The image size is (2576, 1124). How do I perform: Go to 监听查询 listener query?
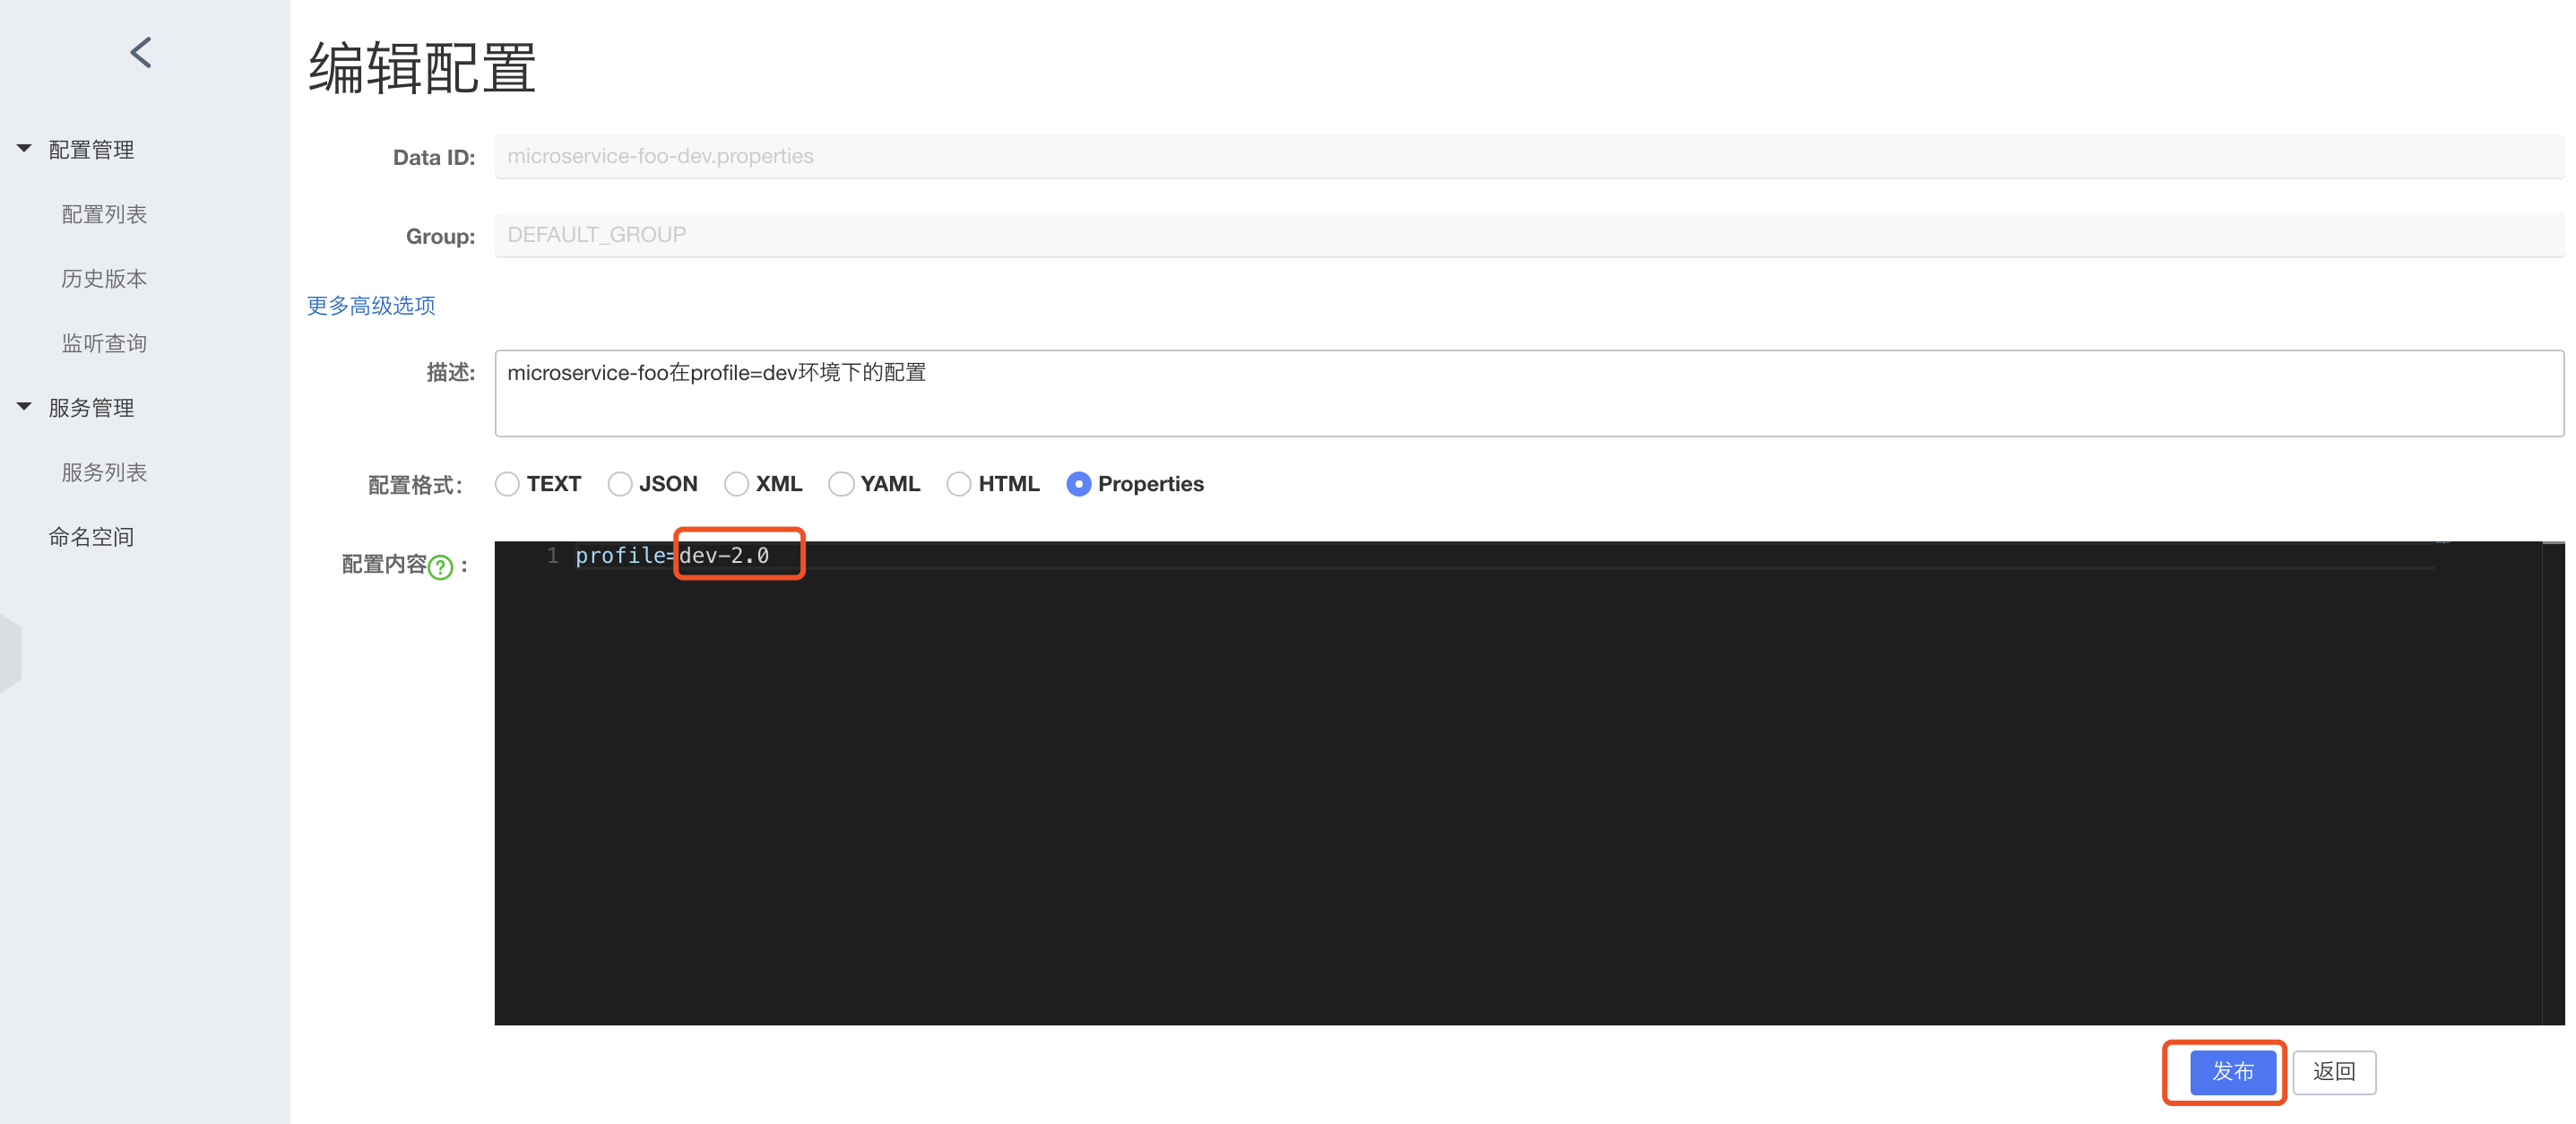(x=104, y=343)
